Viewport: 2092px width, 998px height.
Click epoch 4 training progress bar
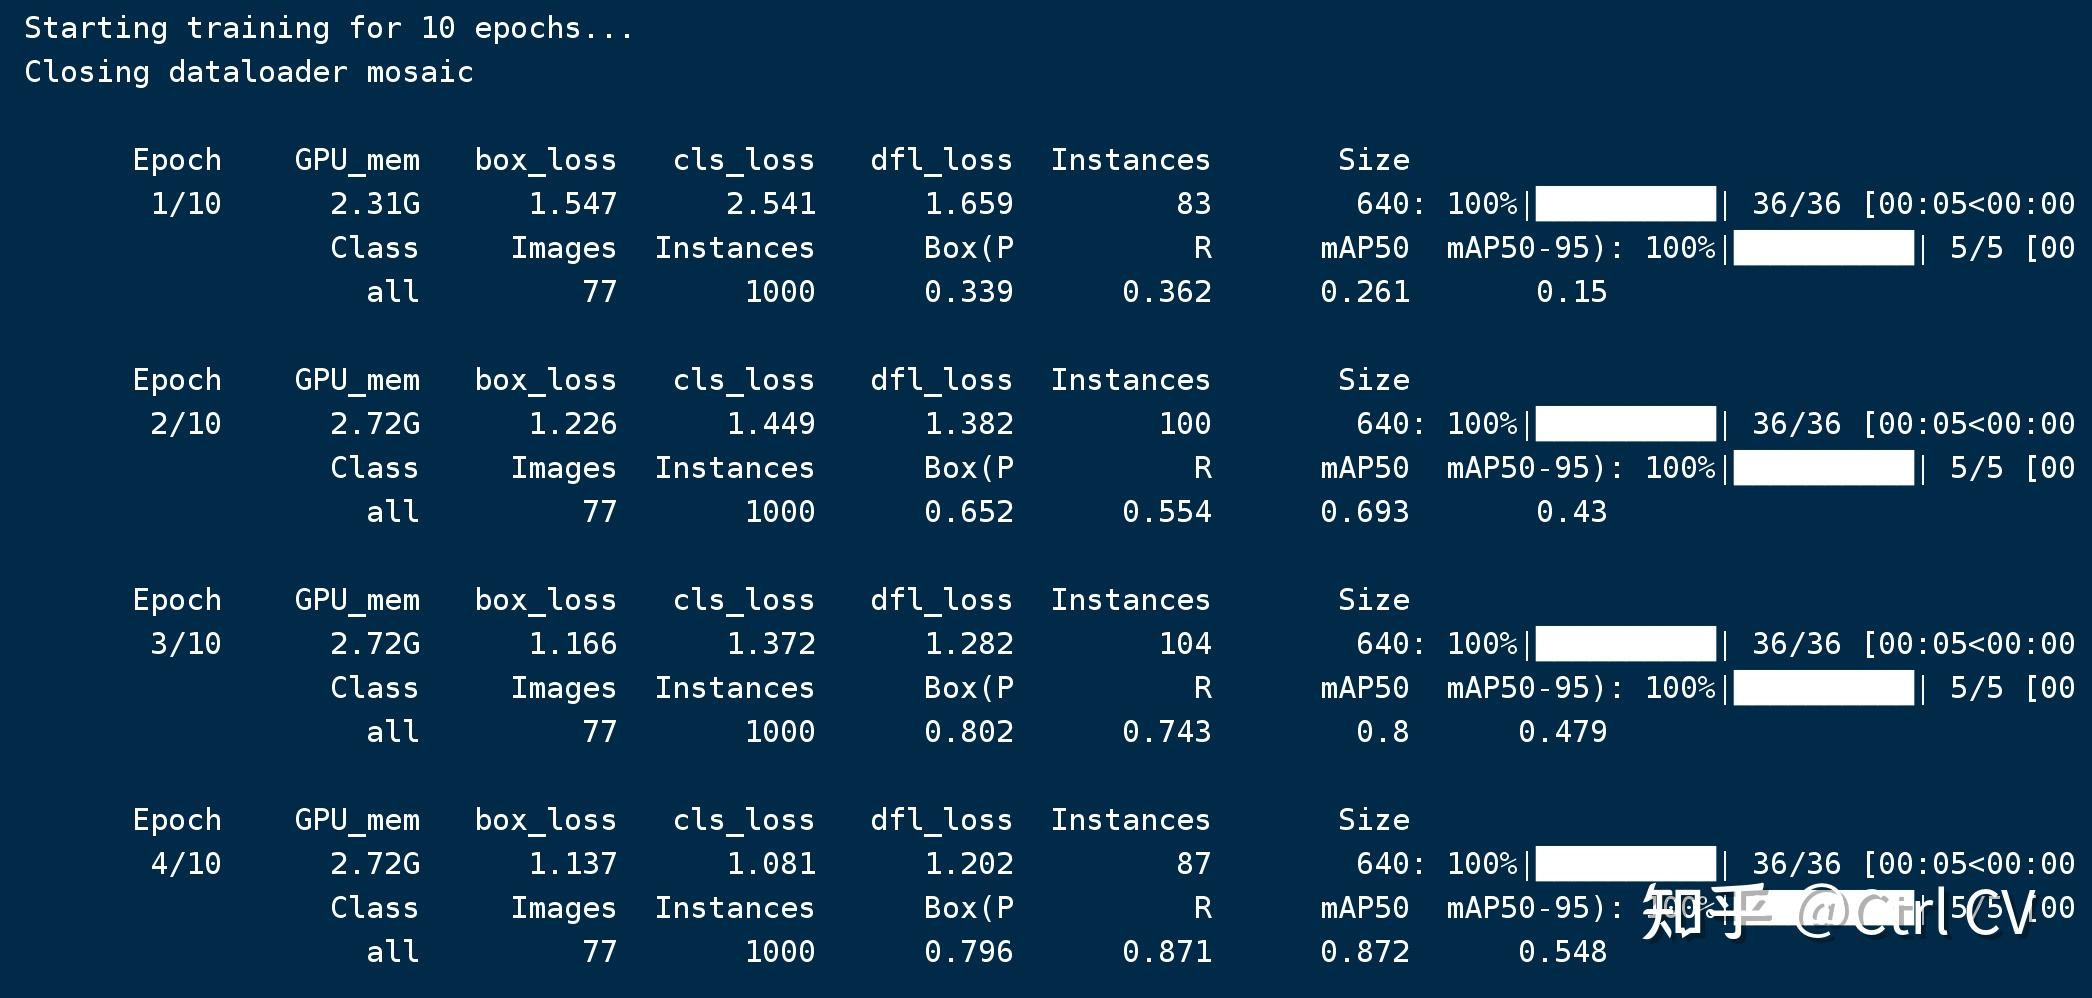click(x=1625, y=863)
